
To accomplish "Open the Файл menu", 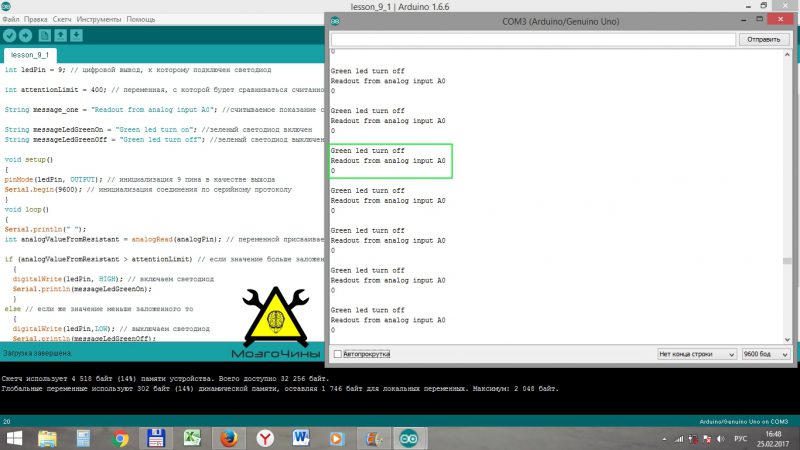I will 11,19.
